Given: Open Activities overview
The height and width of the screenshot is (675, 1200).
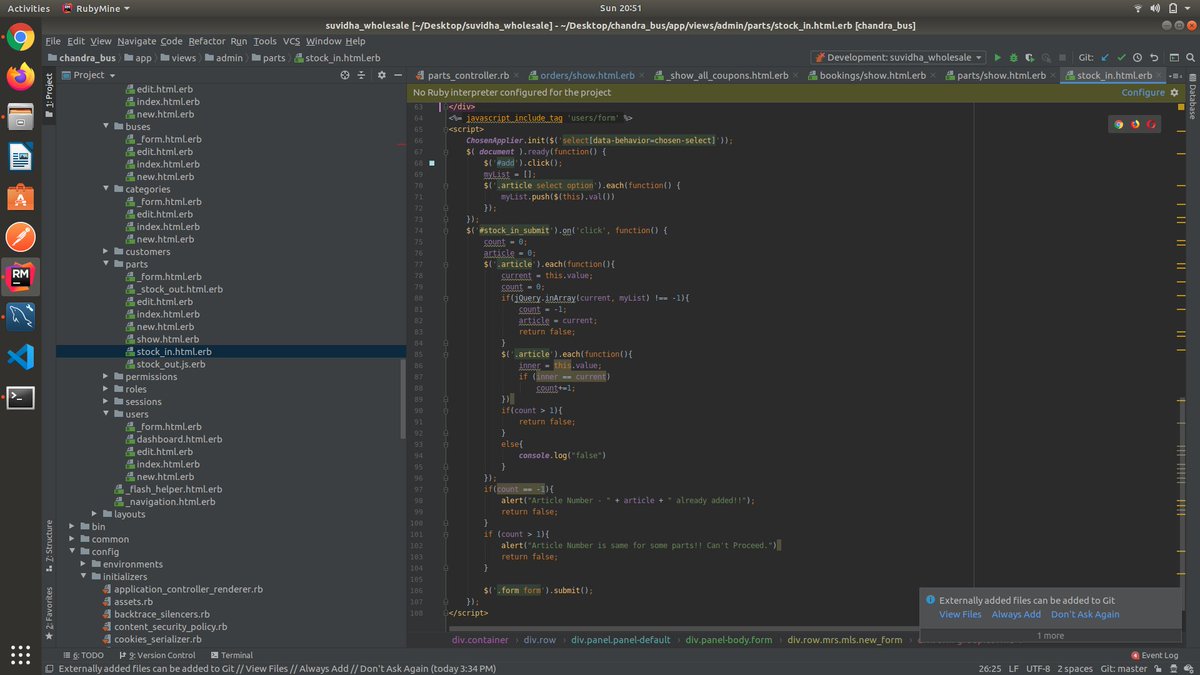Looking at the screenshot, I should pyautogui.click(x=28, y=8).
